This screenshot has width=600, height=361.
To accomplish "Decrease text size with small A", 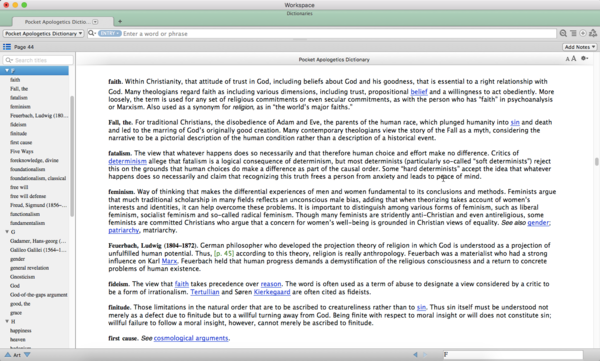I will (x=567, y=59).
